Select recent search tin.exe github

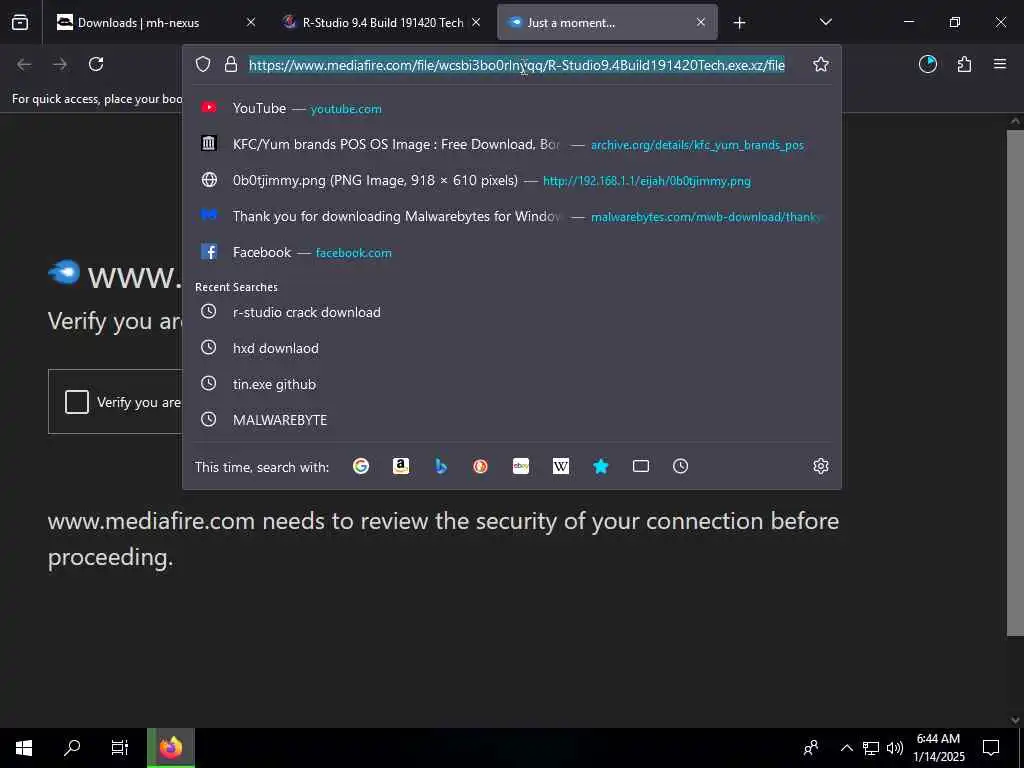pyautogui.click(x=511, y=384)
